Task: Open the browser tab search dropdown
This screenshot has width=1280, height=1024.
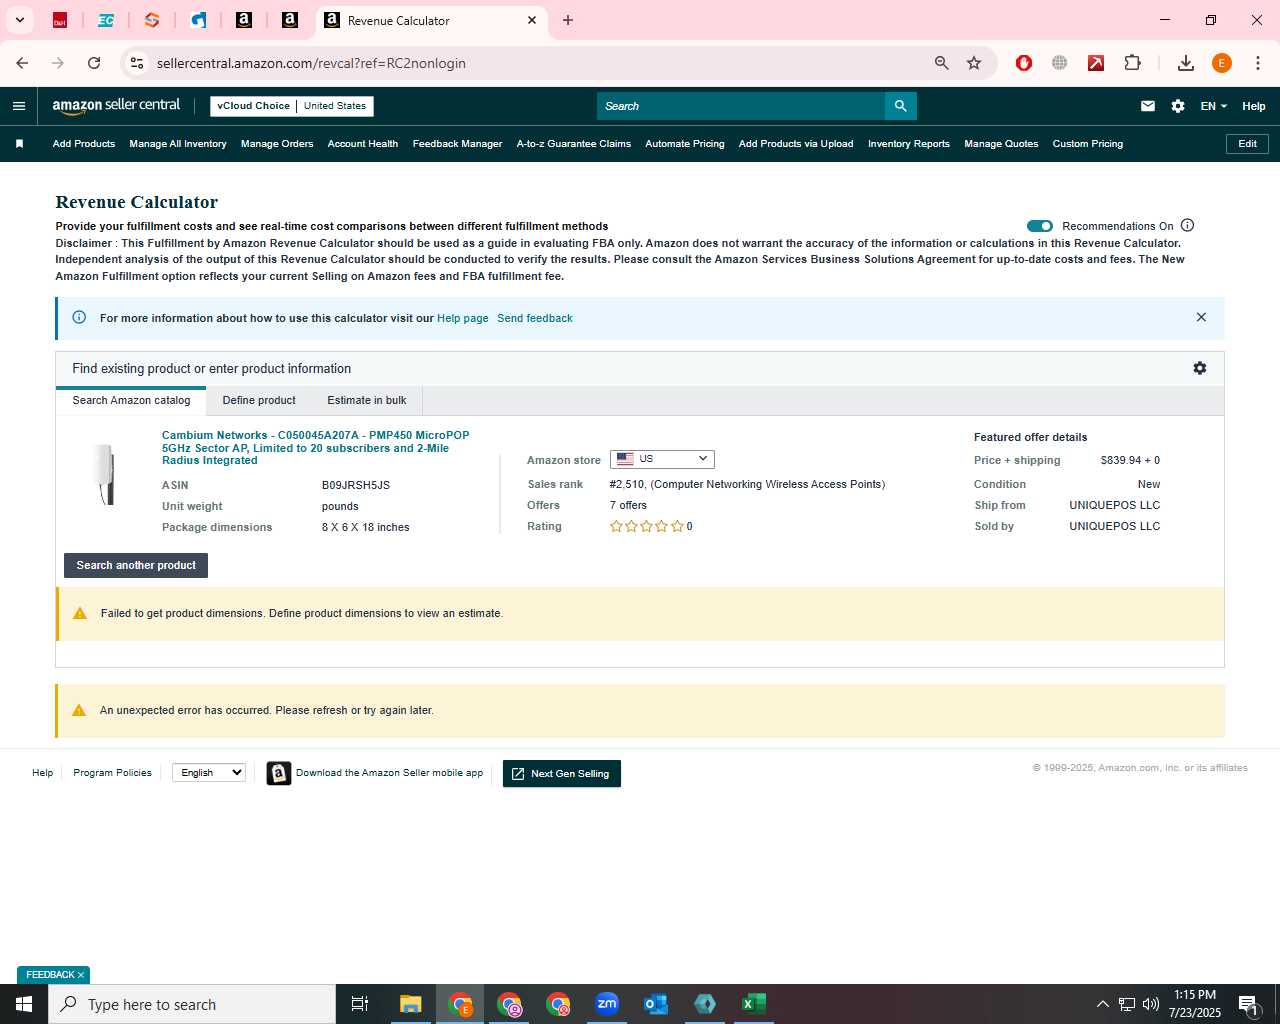Action: tap(19, 20)
